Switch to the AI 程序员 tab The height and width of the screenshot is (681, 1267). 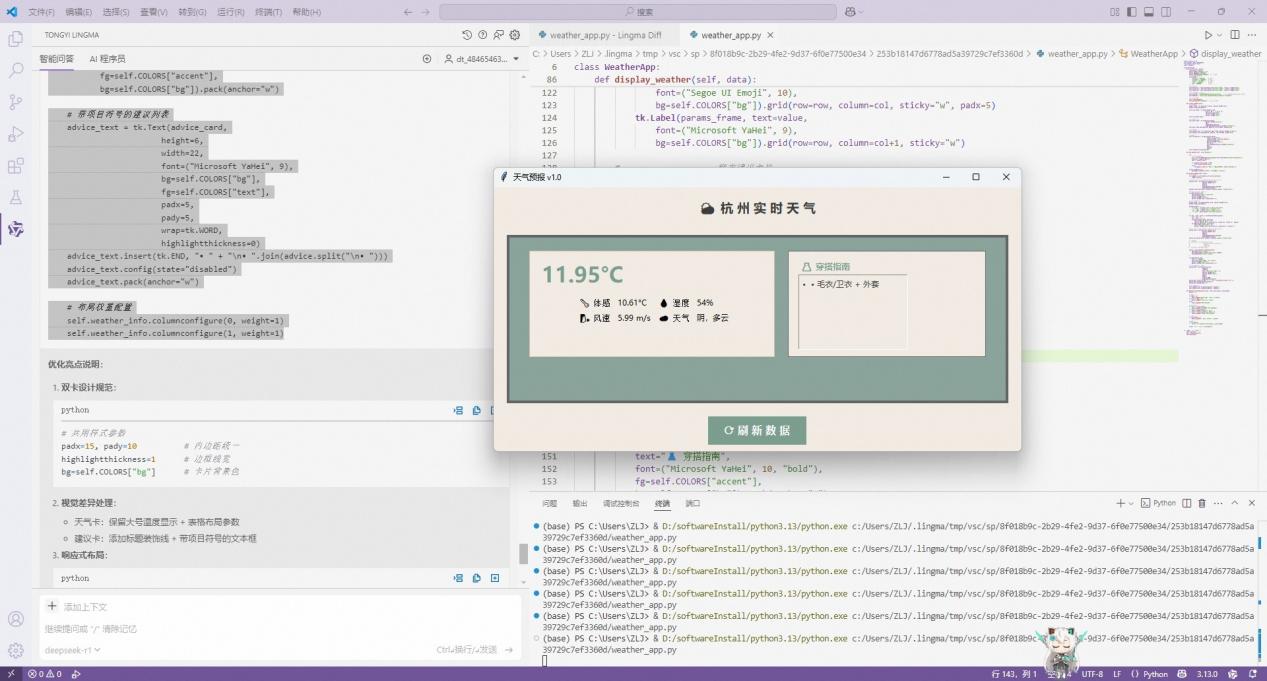click(x=107, y=59)
